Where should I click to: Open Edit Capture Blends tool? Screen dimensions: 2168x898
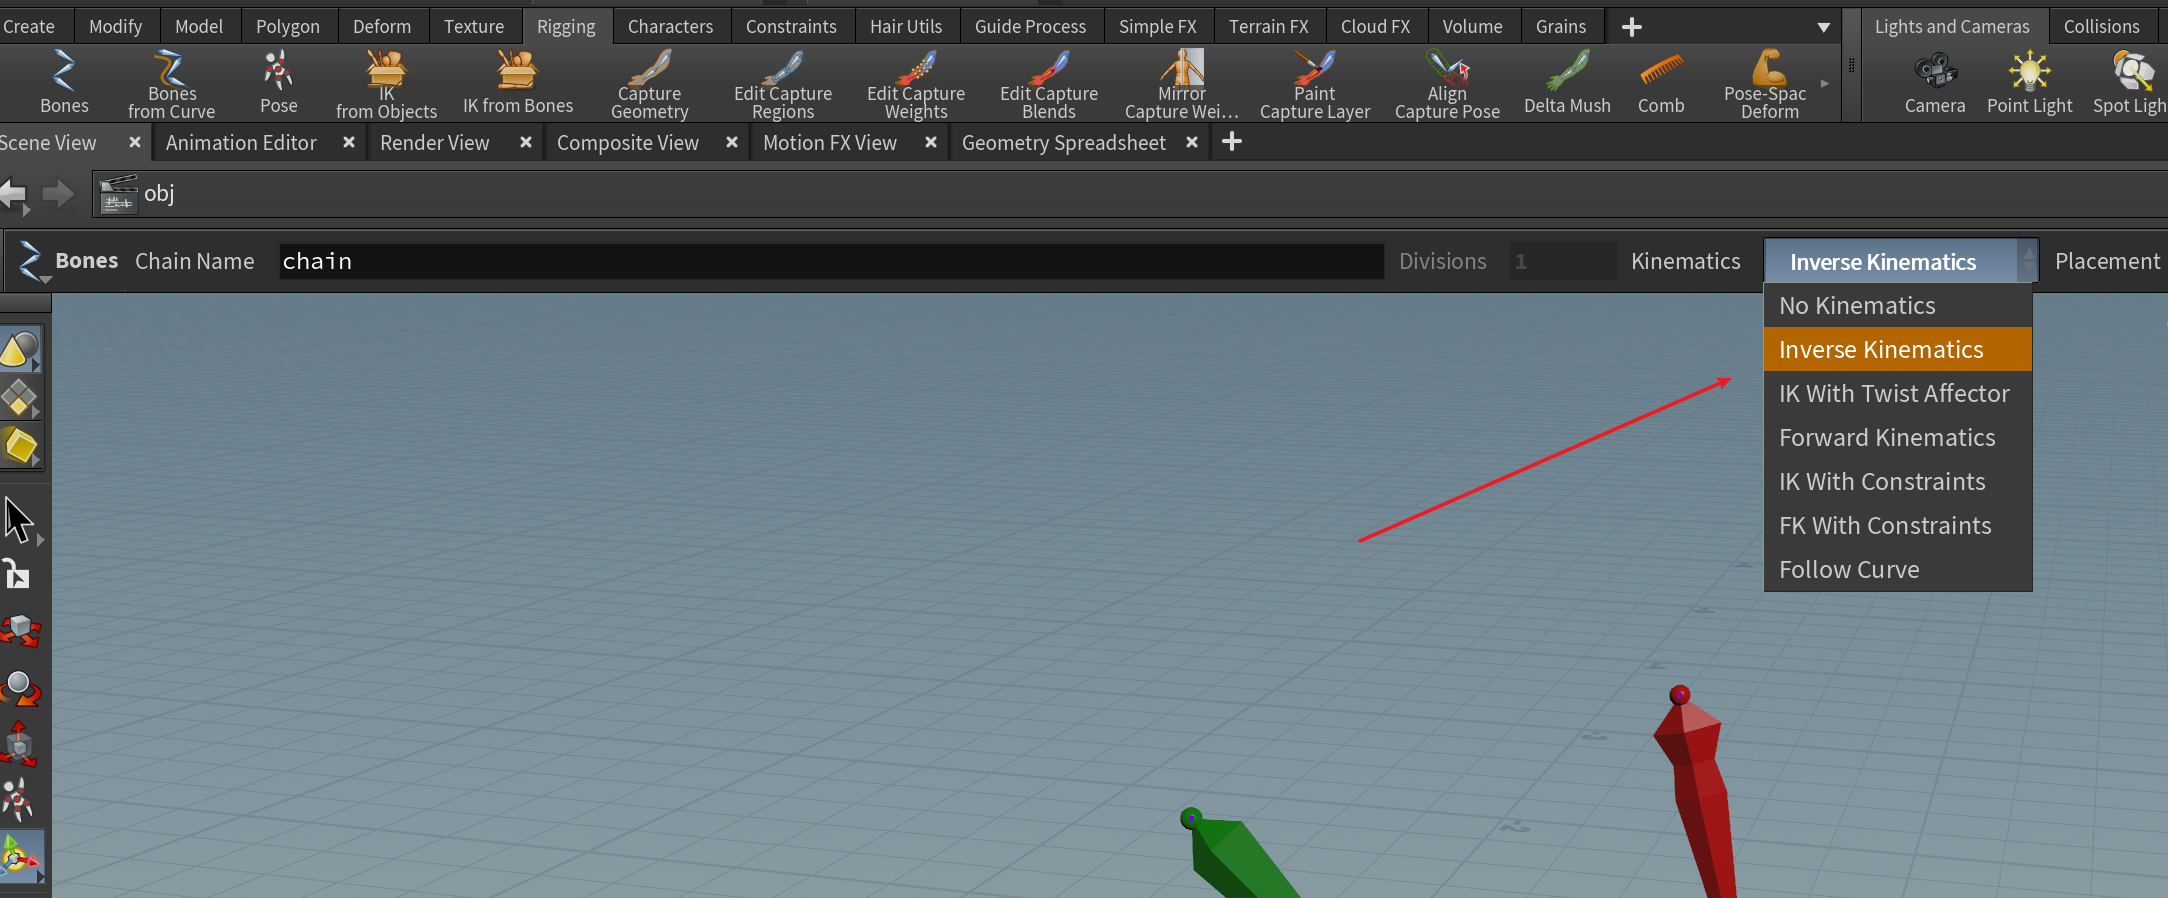coord(1049,84)
